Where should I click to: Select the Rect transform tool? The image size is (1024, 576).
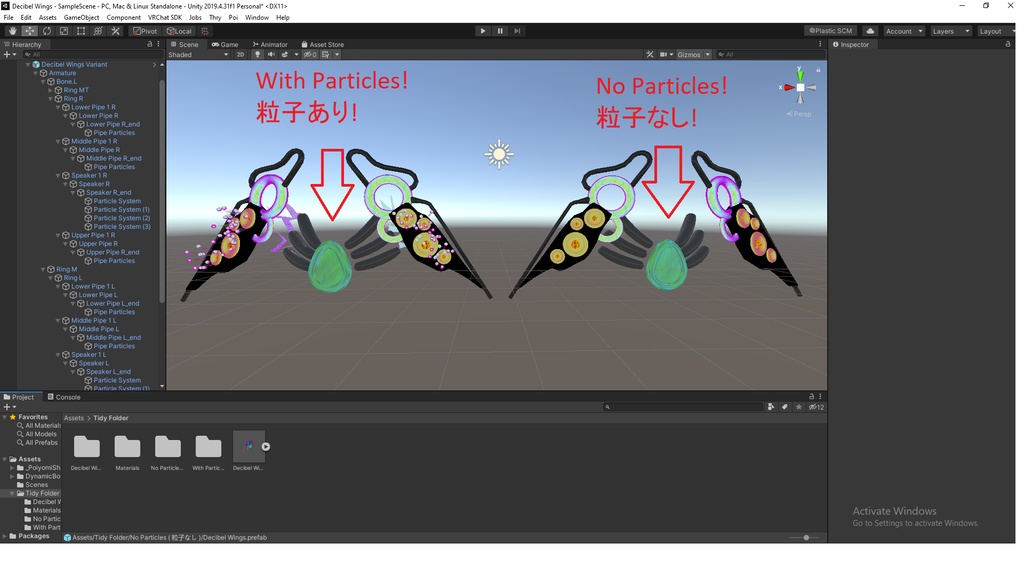80,31
